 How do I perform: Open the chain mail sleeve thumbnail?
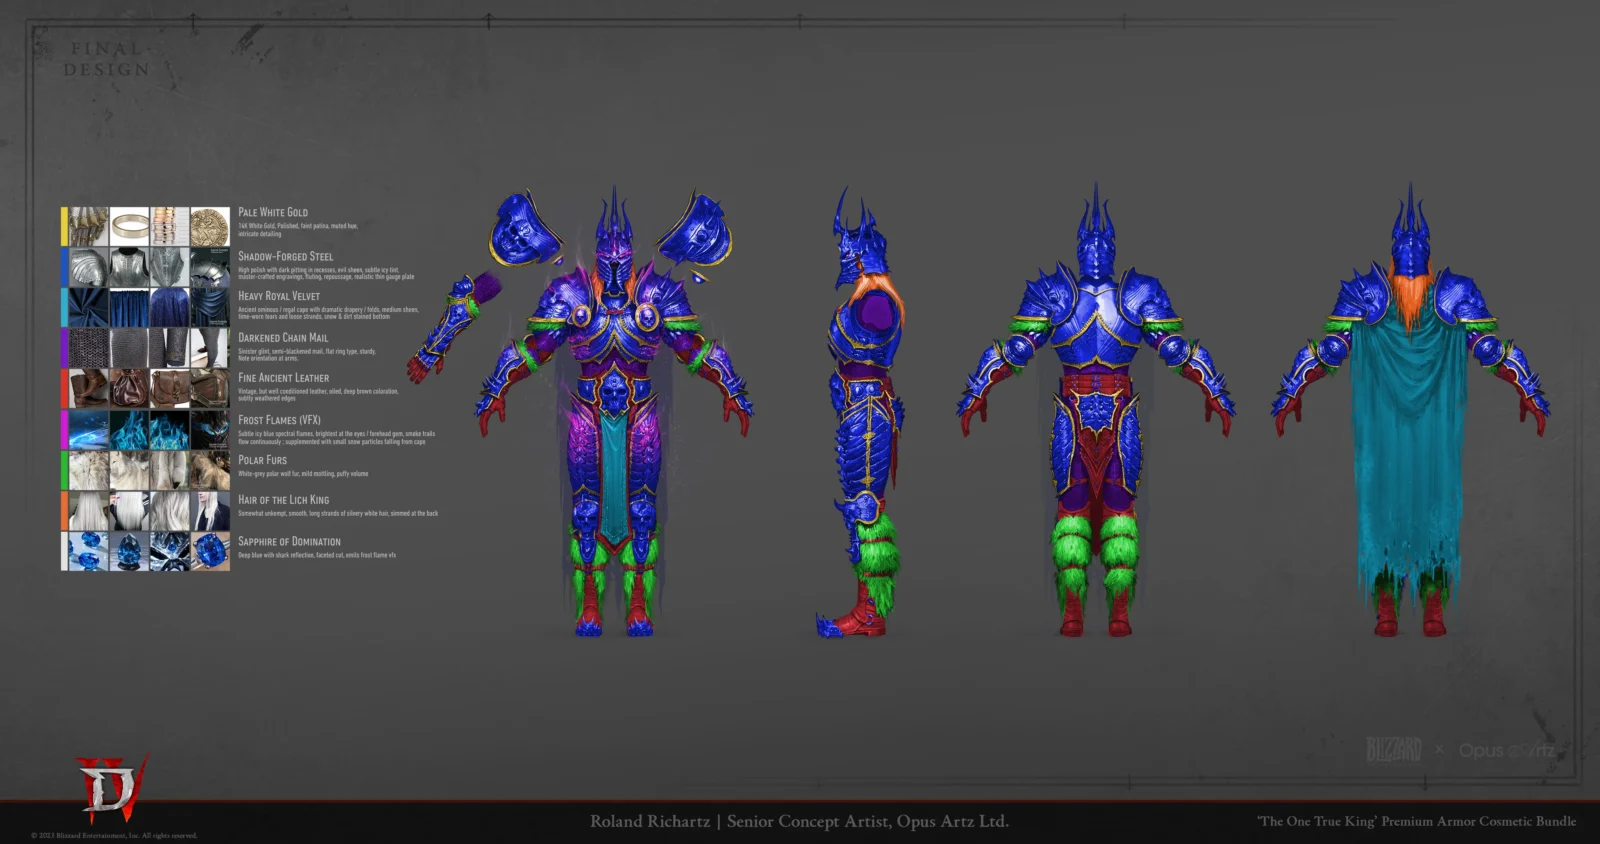point(169,348)
